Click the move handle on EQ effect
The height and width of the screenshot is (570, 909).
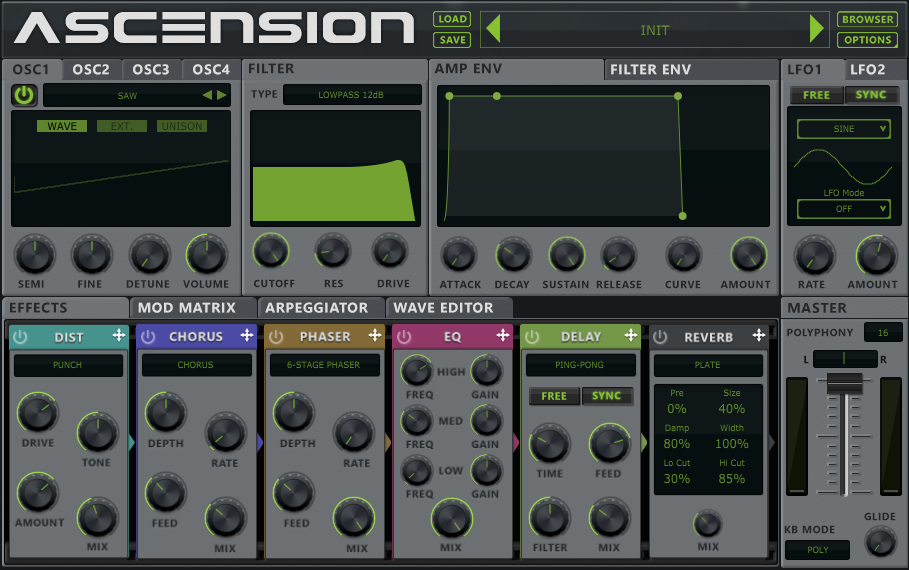click(503, 336)
